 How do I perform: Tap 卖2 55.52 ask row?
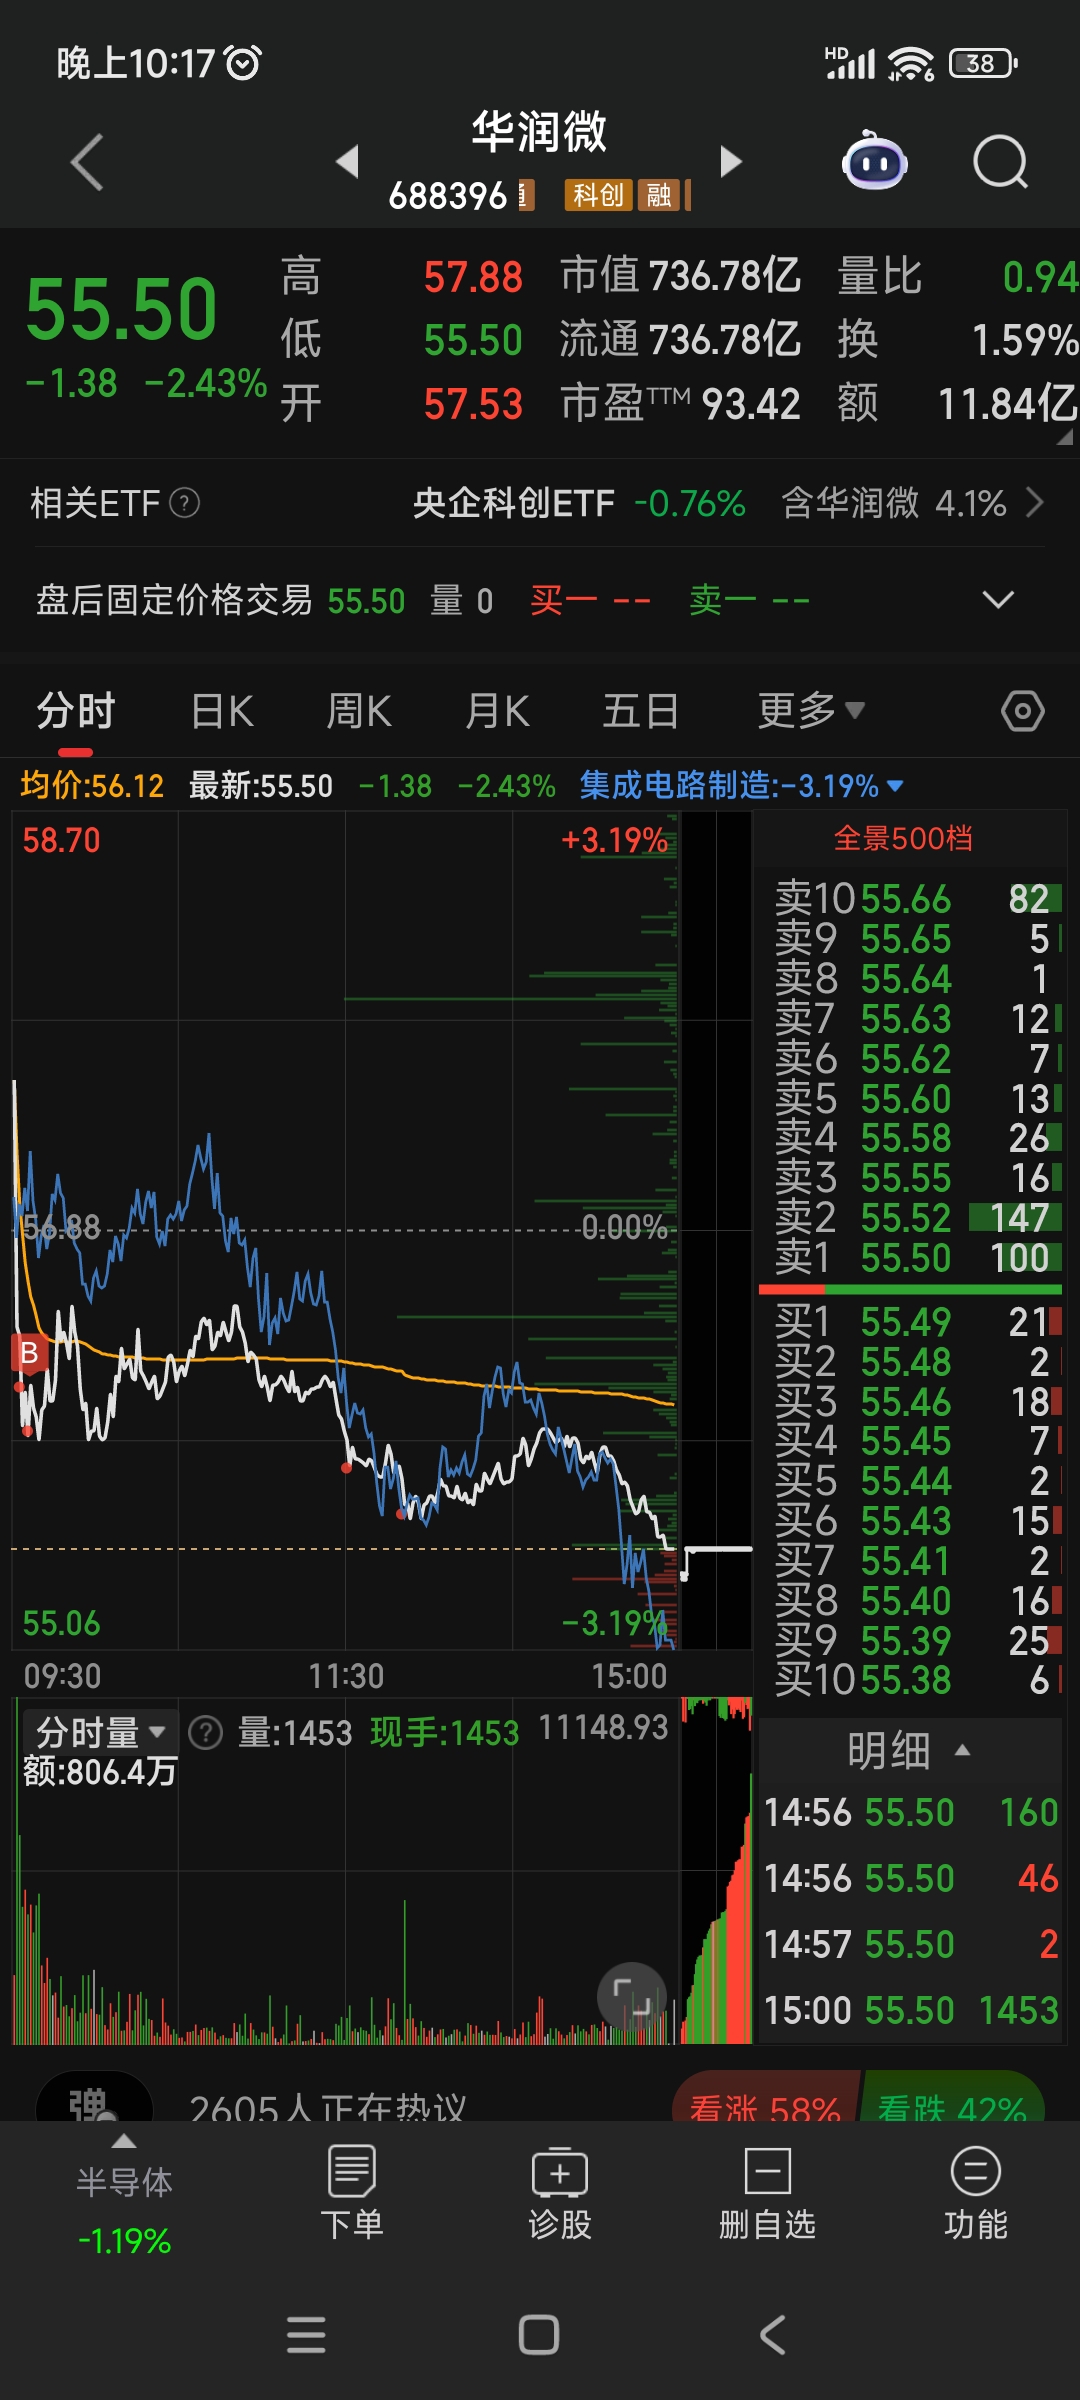coord(911,1218)
